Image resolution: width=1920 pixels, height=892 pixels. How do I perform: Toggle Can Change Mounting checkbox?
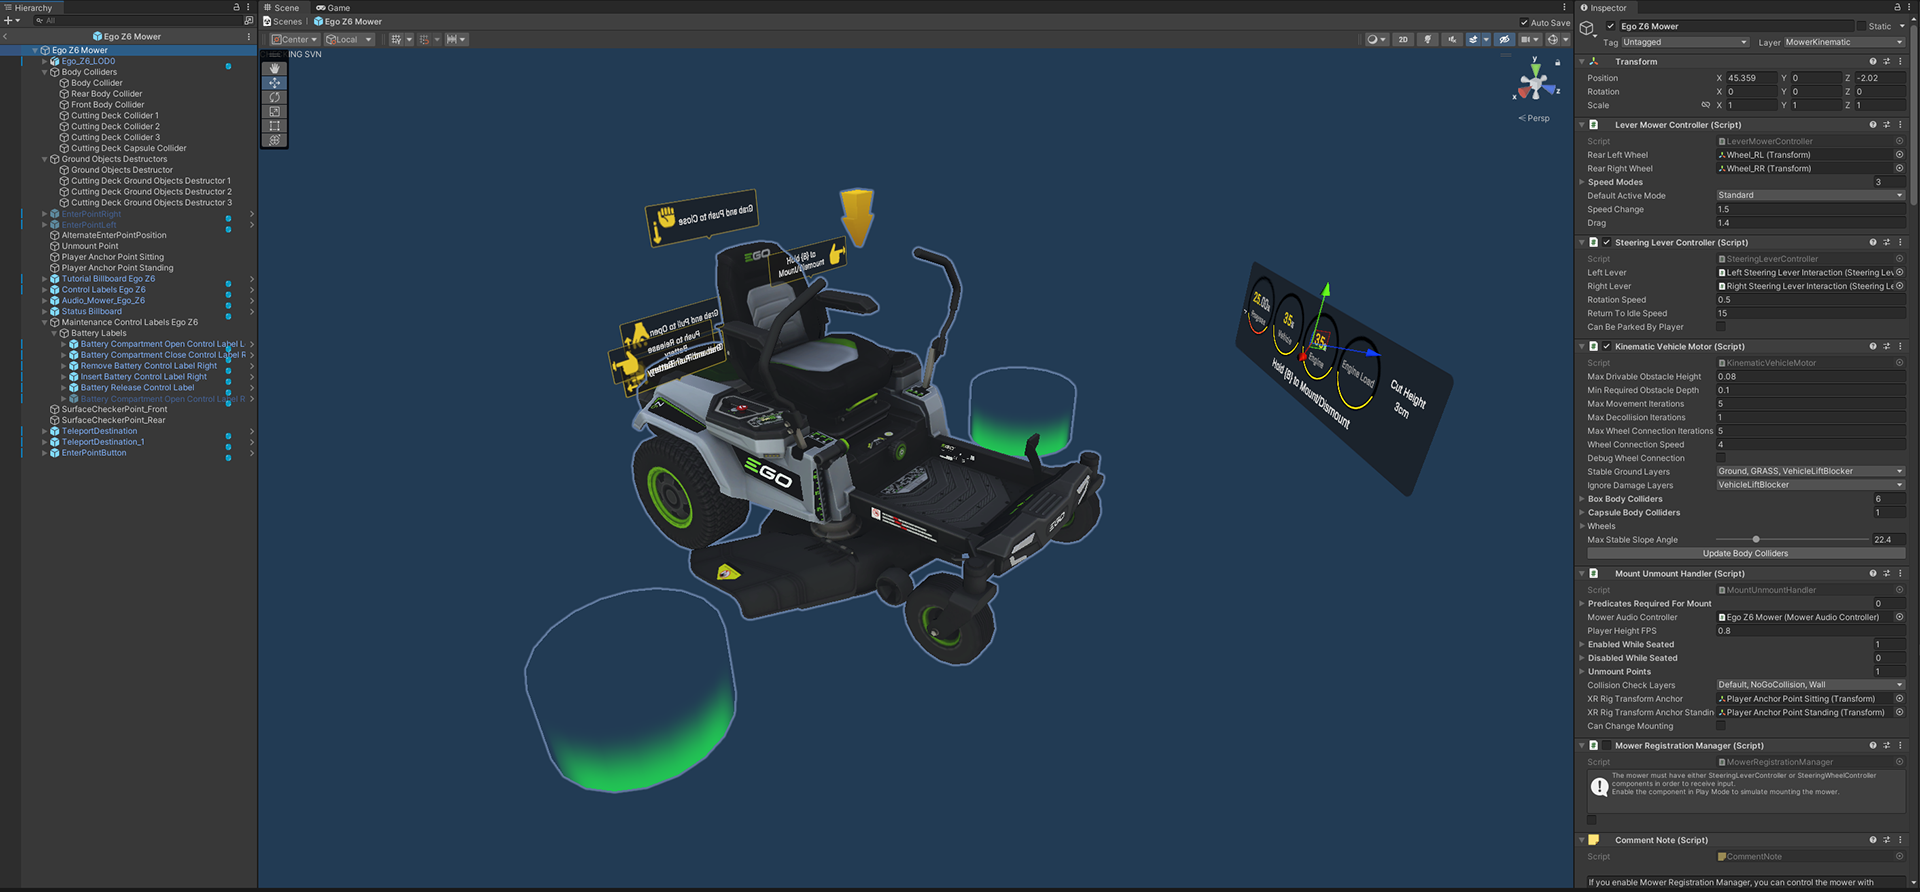pos(1721,726)
